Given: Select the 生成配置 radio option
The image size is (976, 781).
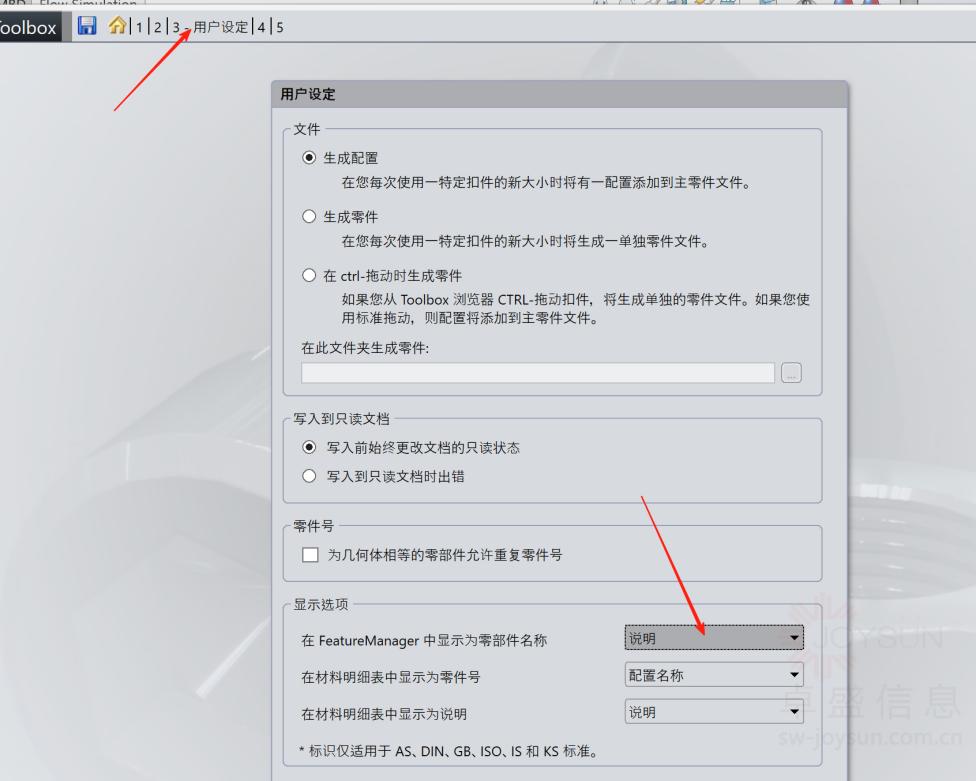Looking at the screenshot, I should (x=309, y=158).
